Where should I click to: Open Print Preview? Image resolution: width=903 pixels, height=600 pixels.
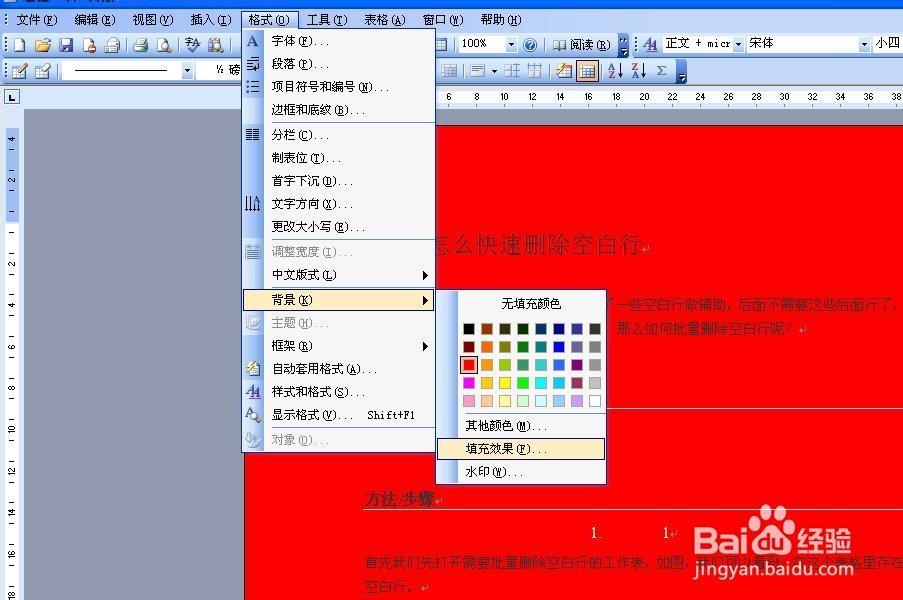click(x=161, y=44)
